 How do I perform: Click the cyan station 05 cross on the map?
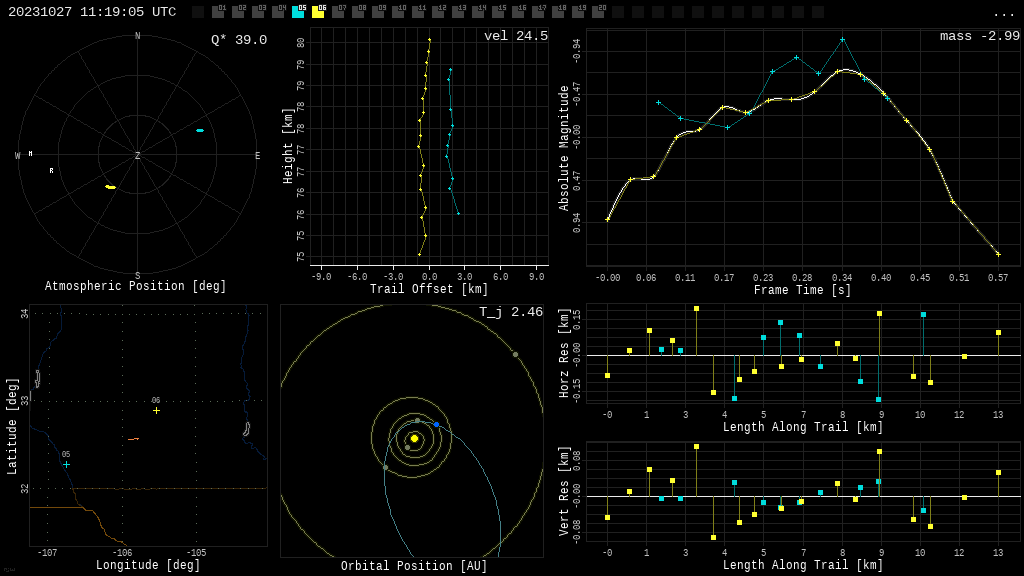click(x=67, y=464)
